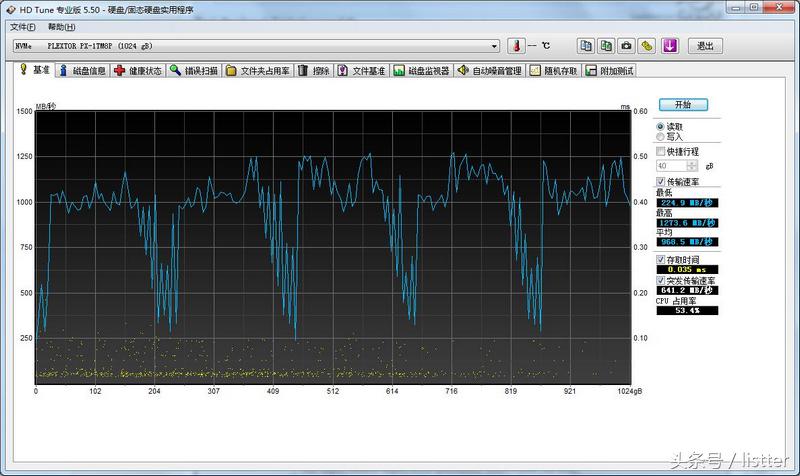Viewport: 800px width, 476px height.
Task: Click the temperature thermometer icon
Action: (515, 46)
